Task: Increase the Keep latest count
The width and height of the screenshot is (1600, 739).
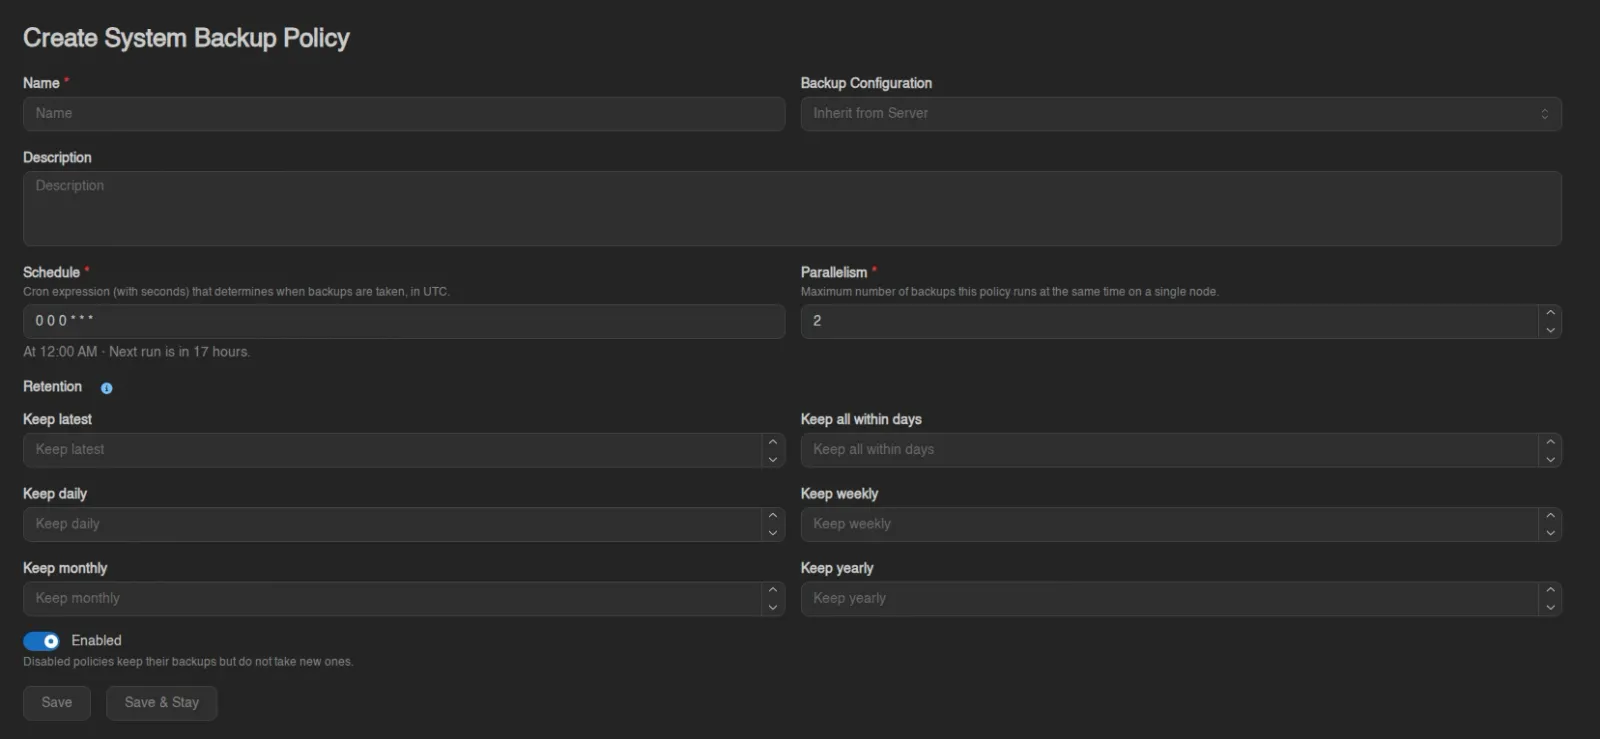Action: (773, 441)
